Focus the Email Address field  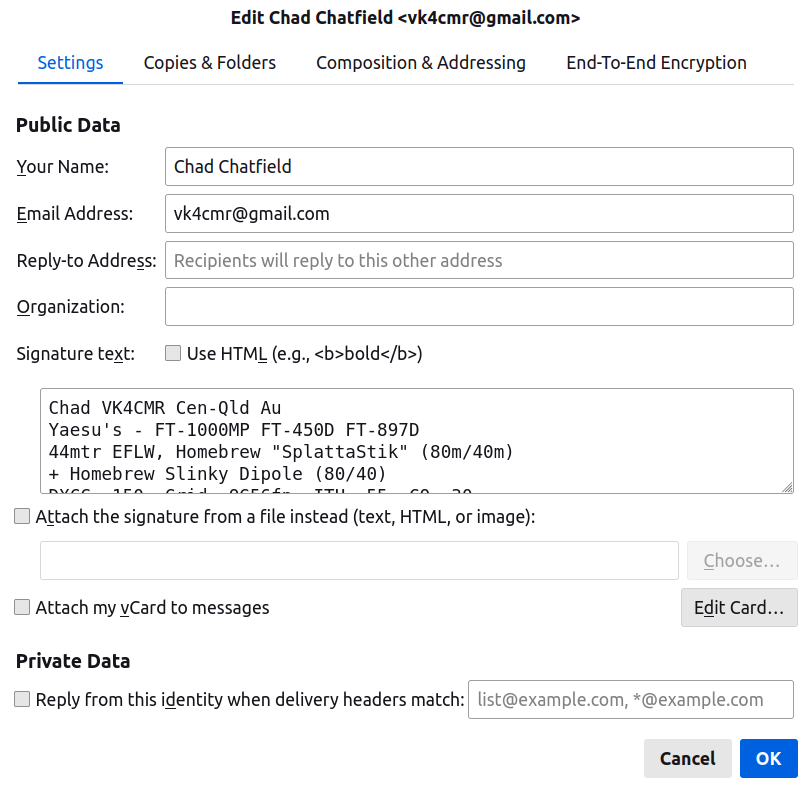tap(479, 213)
